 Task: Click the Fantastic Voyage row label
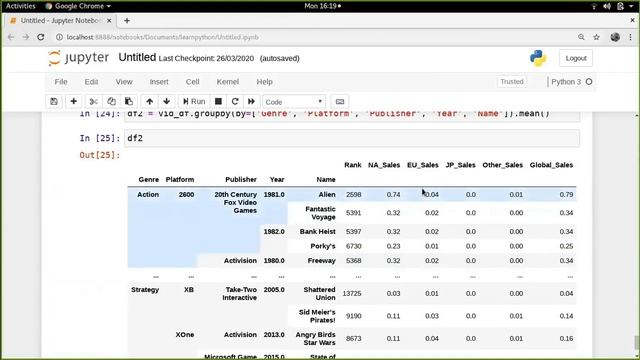click(320, 213)
